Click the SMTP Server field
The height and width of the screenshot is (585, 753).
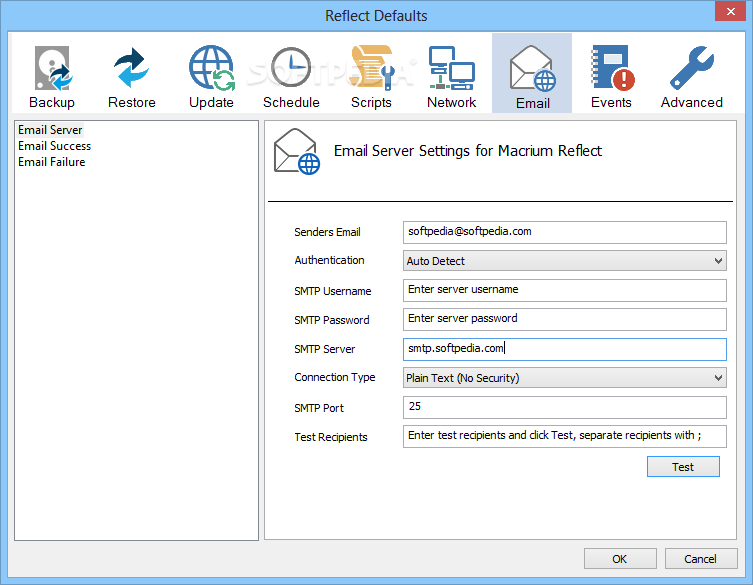[x=564, y=349]
